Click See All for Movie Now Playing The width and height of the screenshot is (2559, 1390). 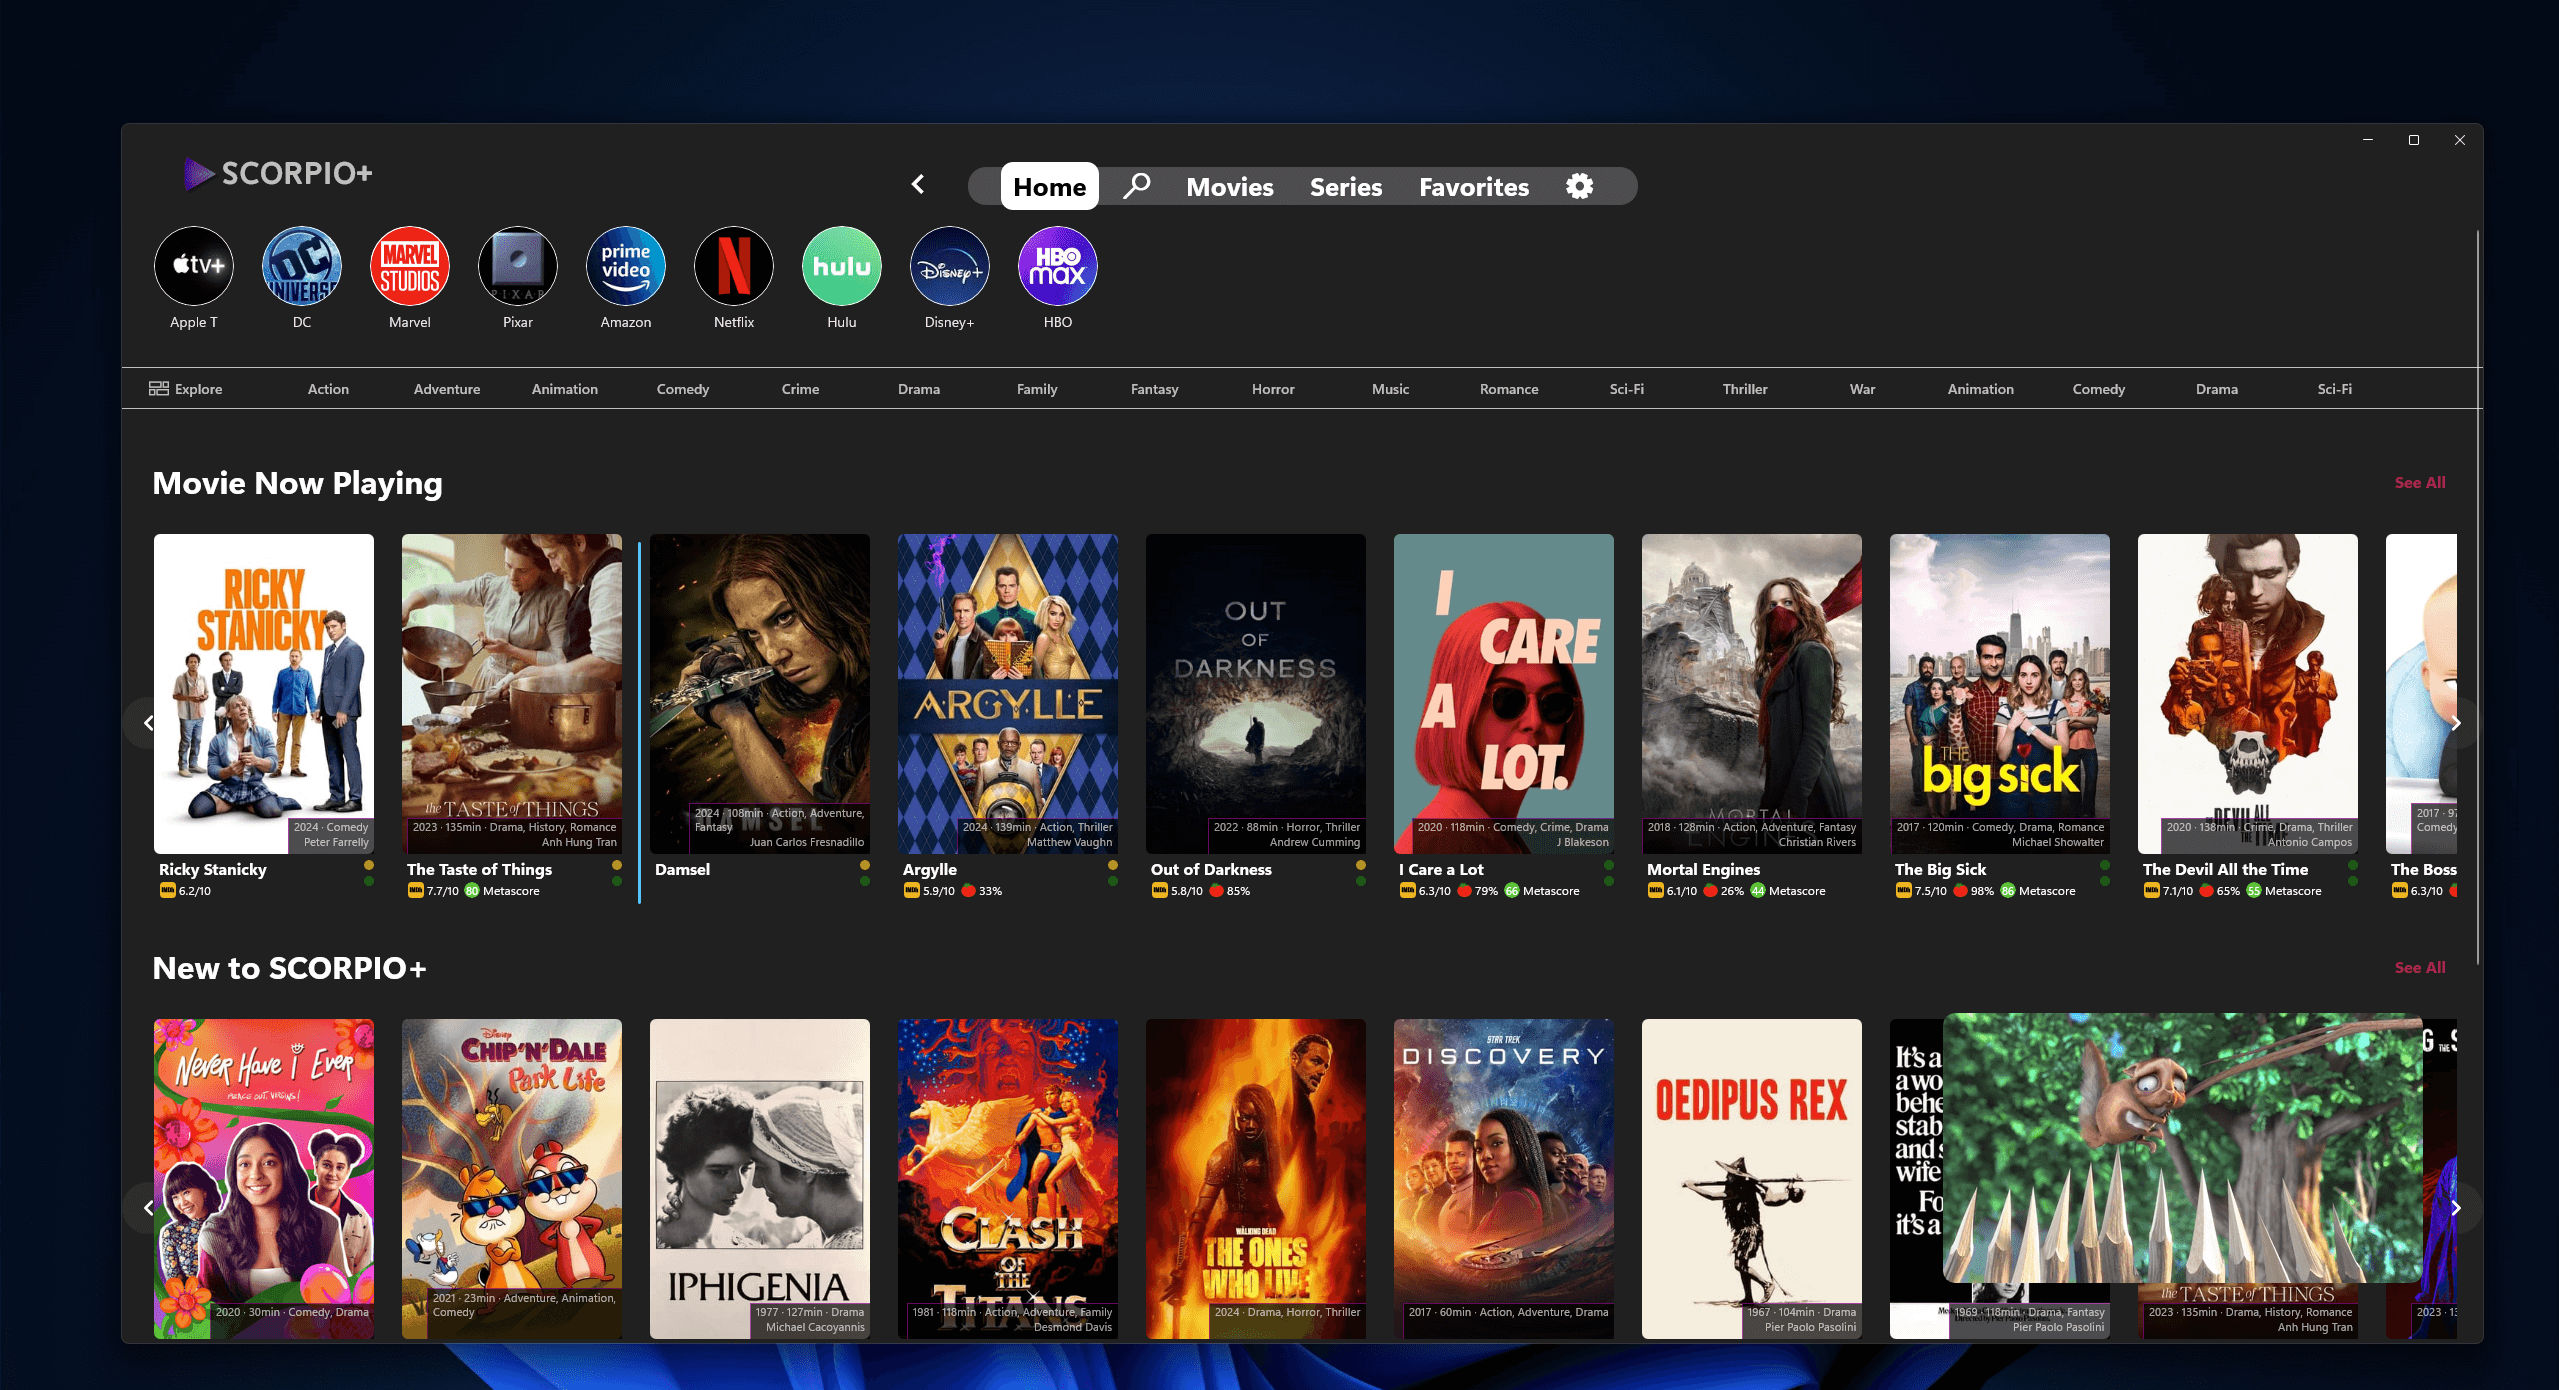[2419, 482]
